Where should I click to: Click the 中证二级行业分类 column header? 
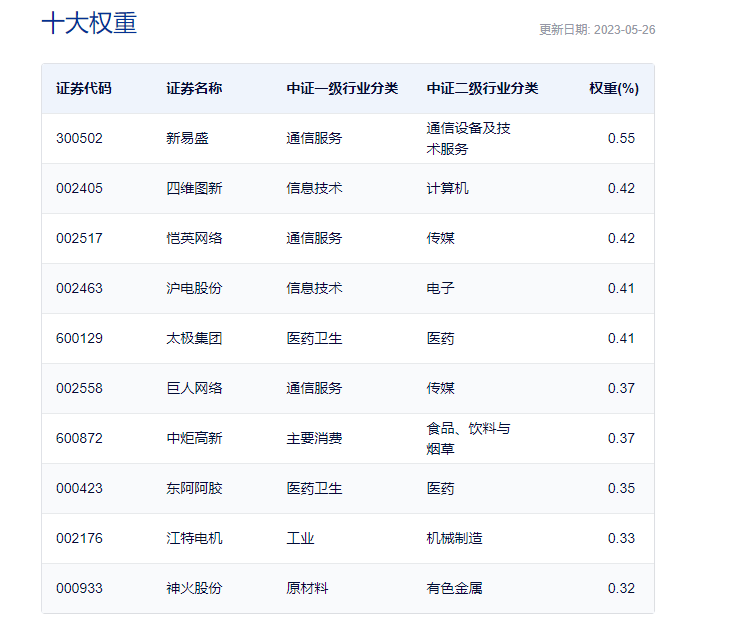click(x=483, y=88)
